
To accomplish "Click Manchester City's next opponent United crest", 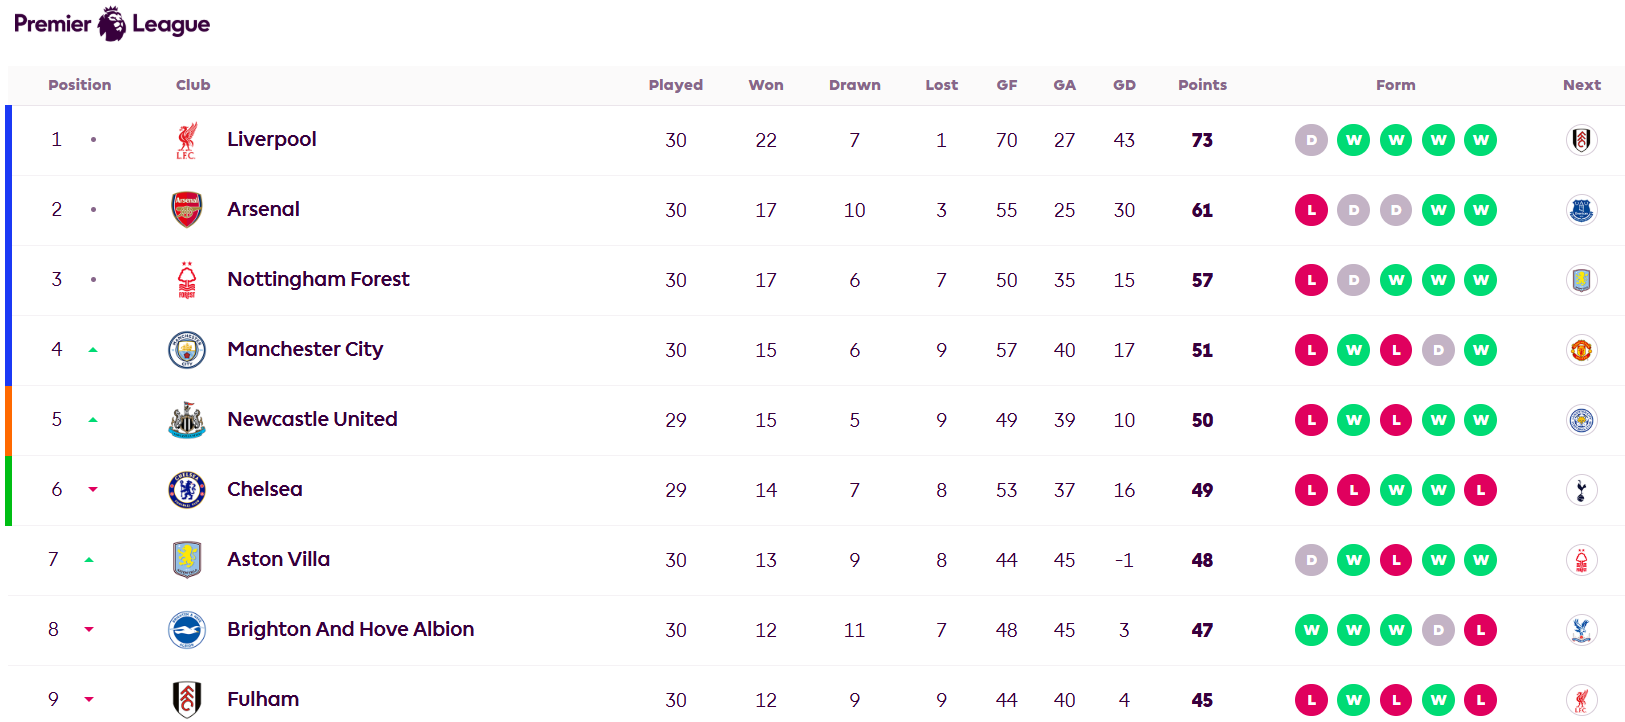I will 1582,350.
